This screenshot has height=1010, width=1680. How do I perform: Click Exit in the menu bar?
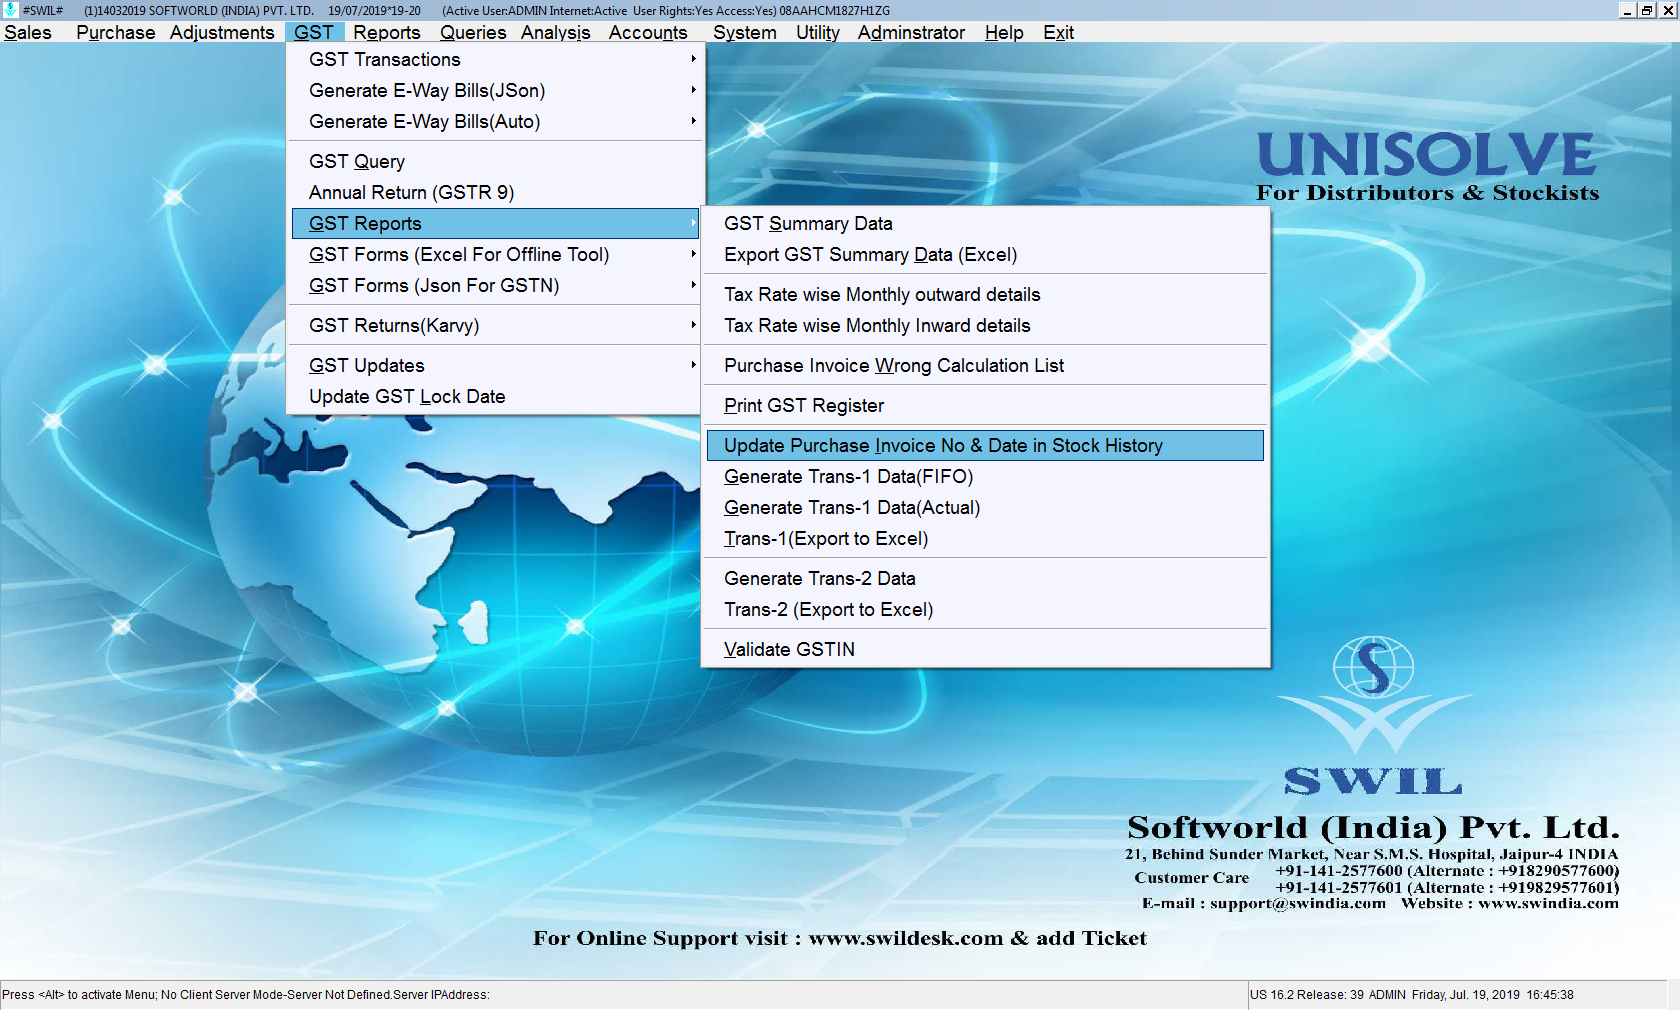click(1058, 32)
